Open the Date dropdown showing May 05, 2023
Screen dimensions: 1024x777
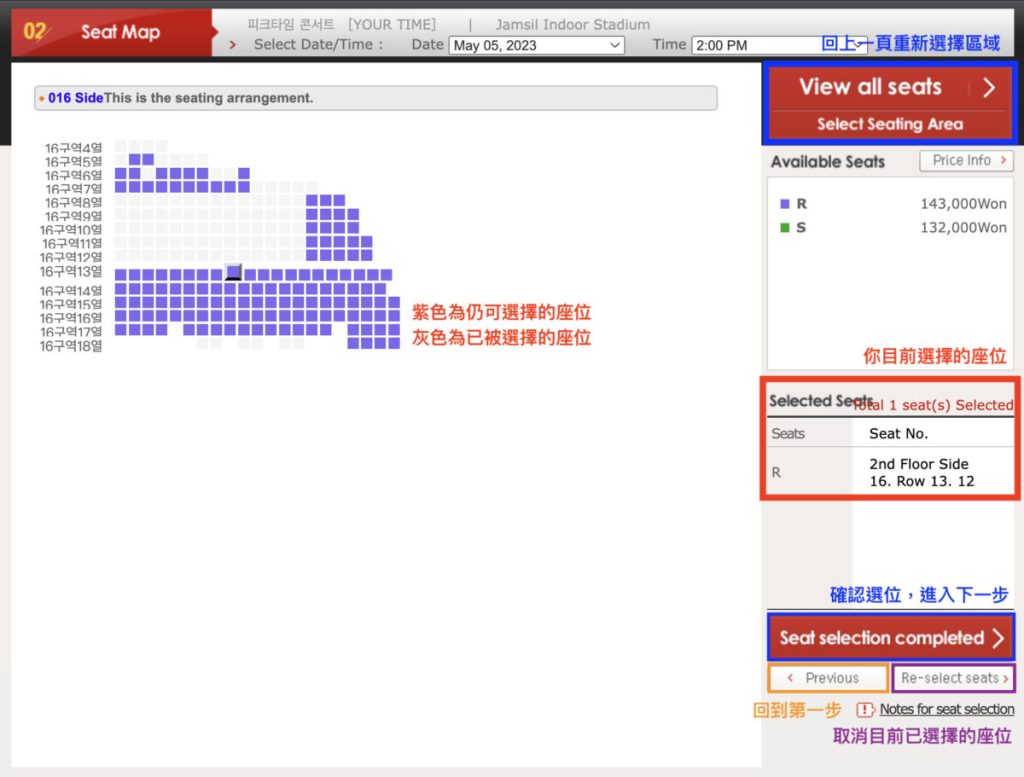pyautogui.click(x=536, y=45)
